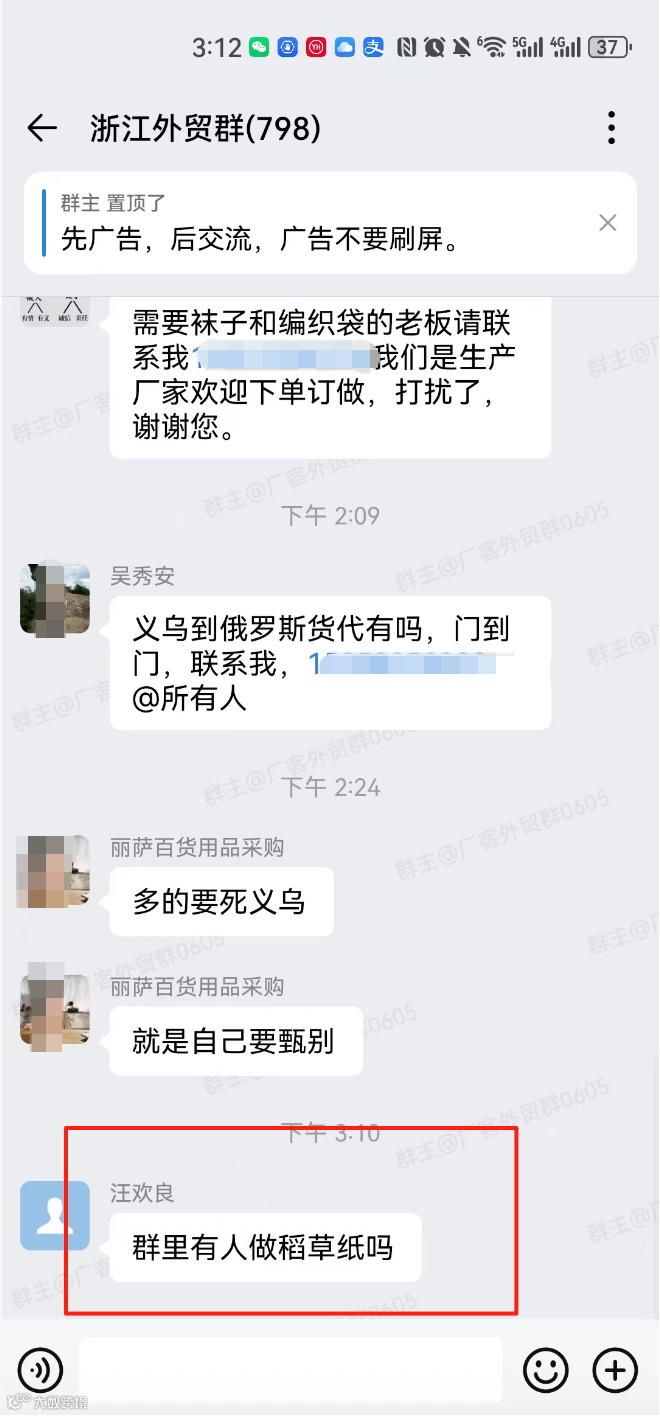This screenshot has height=1416, width=660.
Task: Select the 多的要死义乌 message bubble
Action: (x=221, y=902)
